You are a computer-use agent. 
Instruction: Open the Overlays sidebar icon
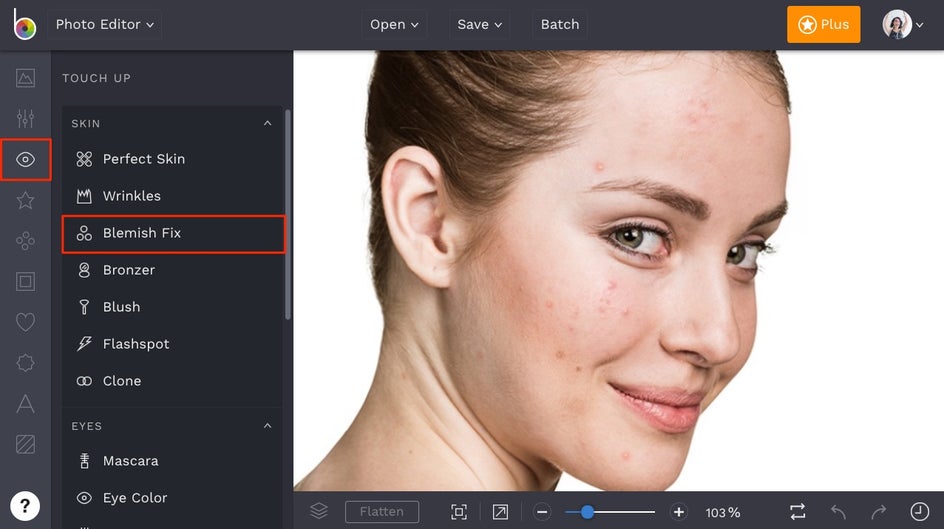pos(25,363)
